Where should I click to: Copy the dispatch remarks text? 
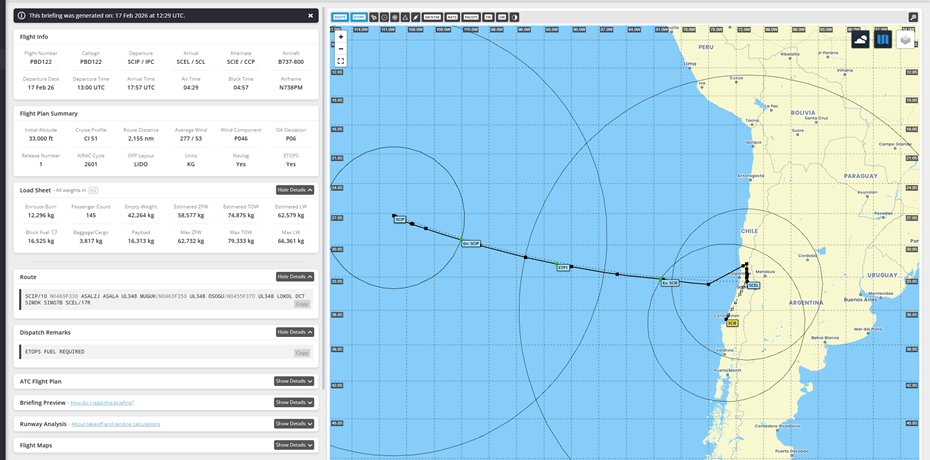pyautogui.click(x=302, y=353)
